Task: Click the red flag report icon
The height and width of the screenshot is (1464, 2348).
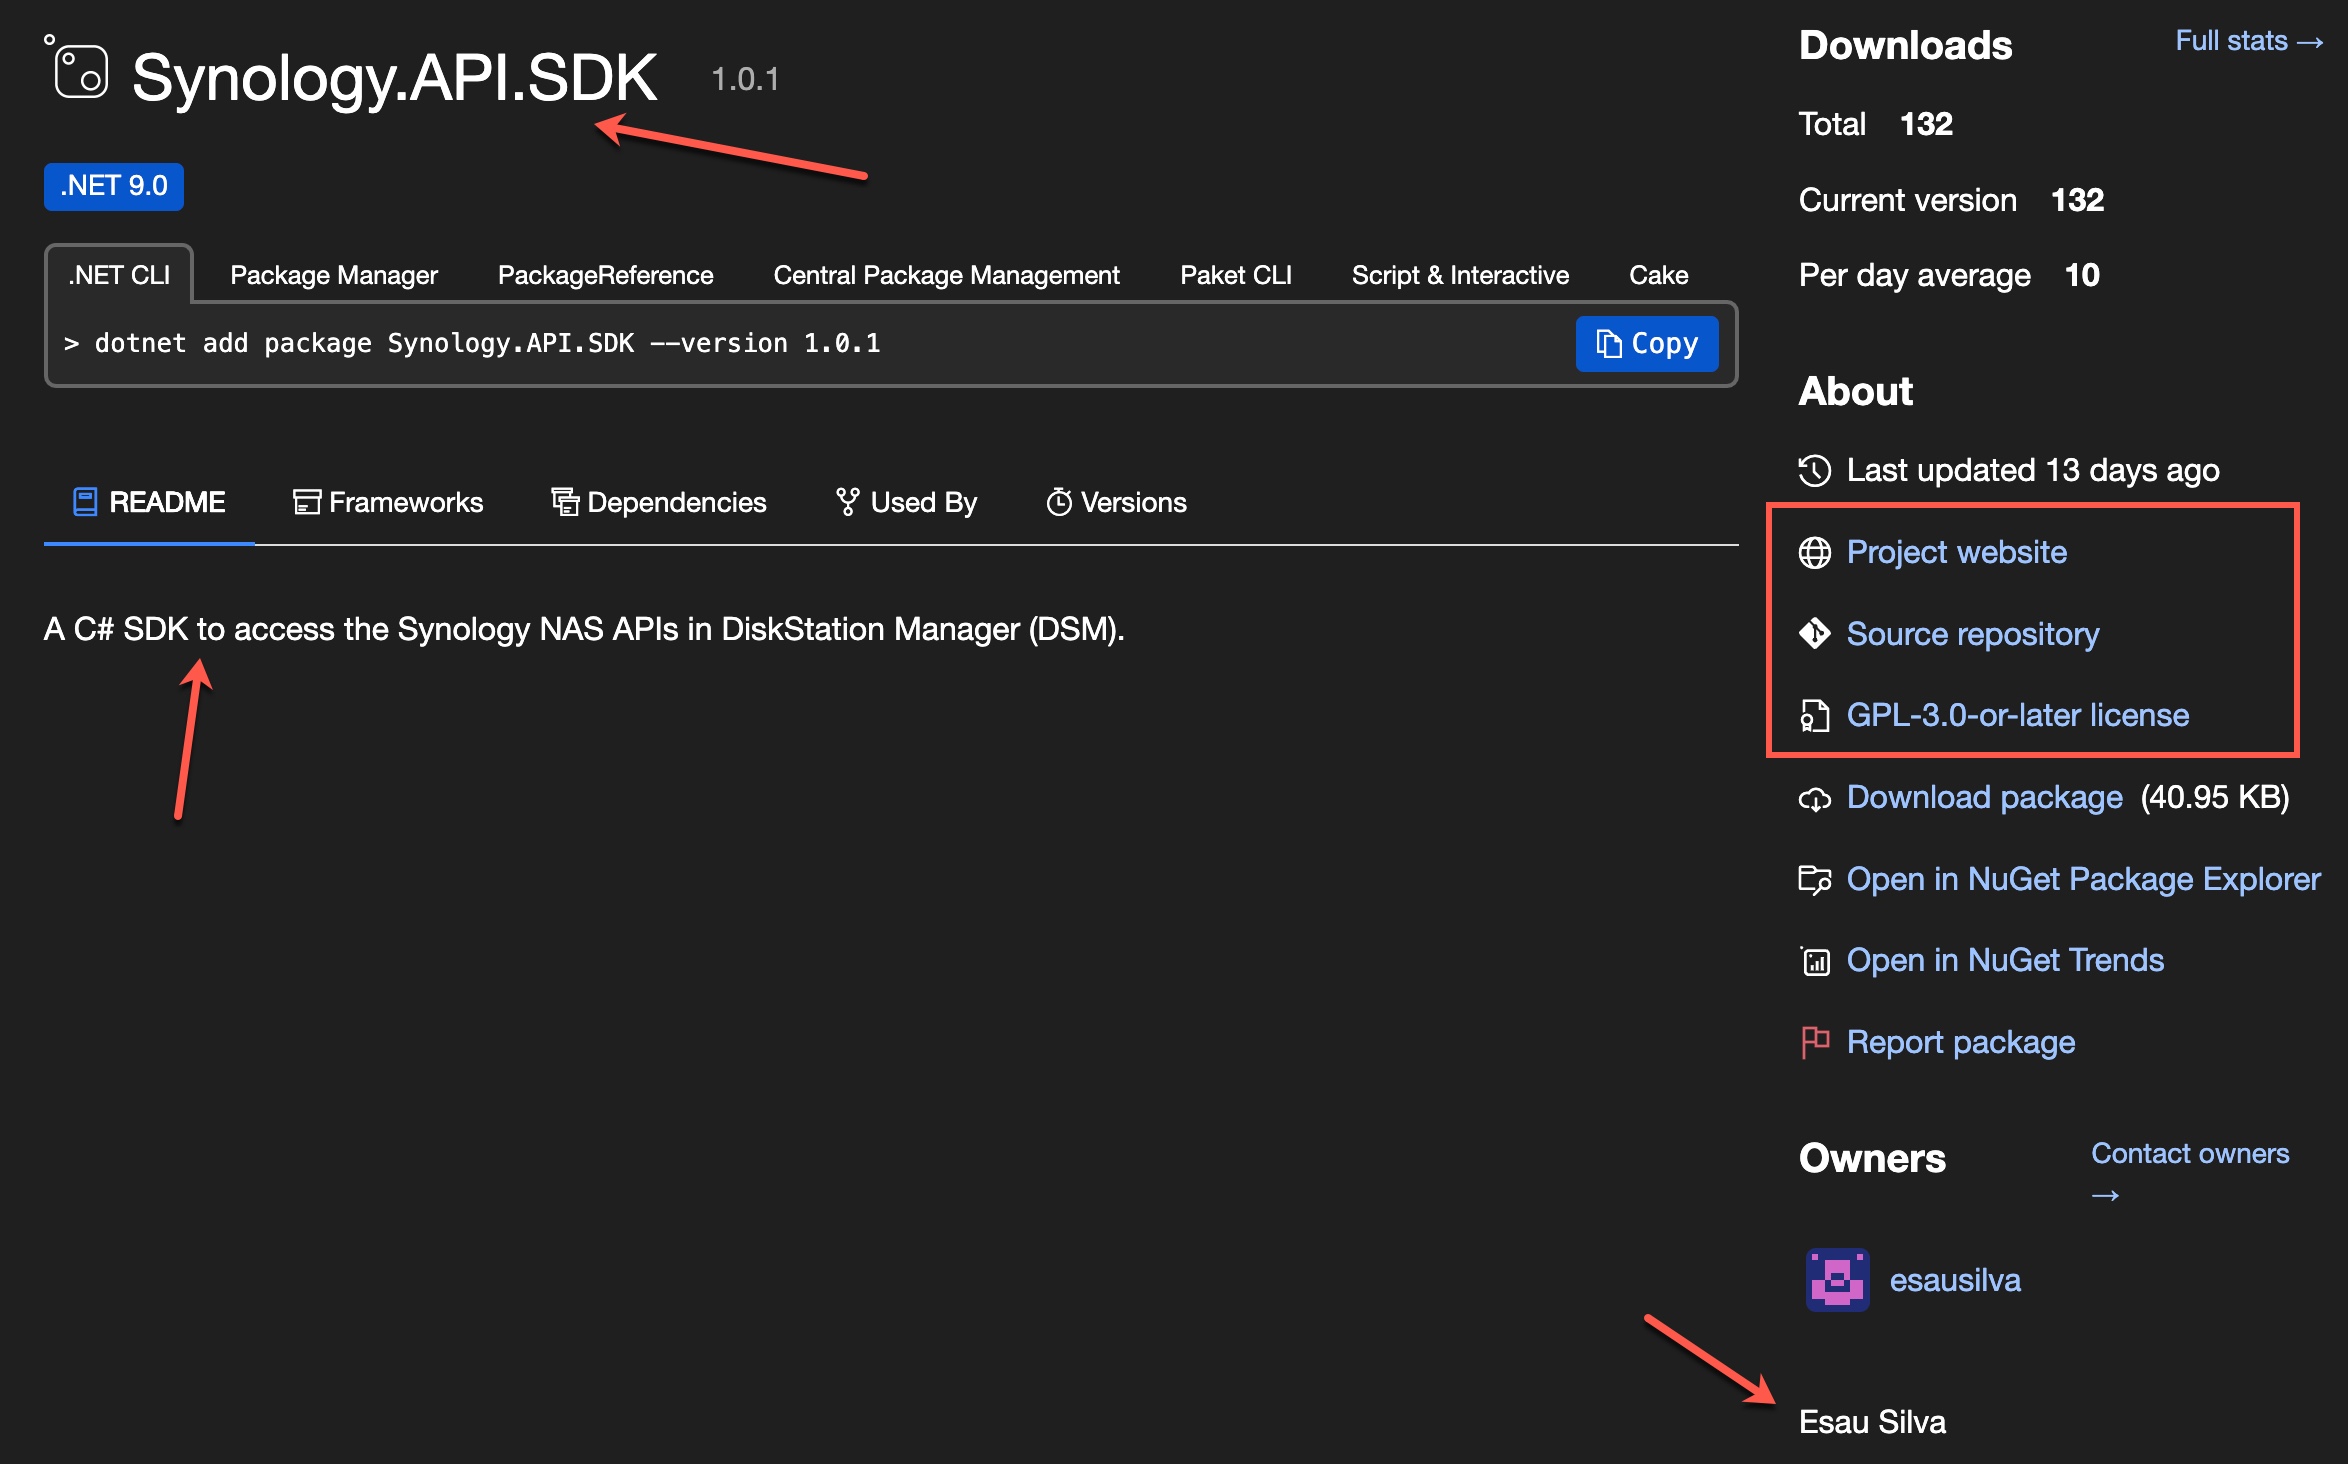Action: click(x=1814, y=1042)
